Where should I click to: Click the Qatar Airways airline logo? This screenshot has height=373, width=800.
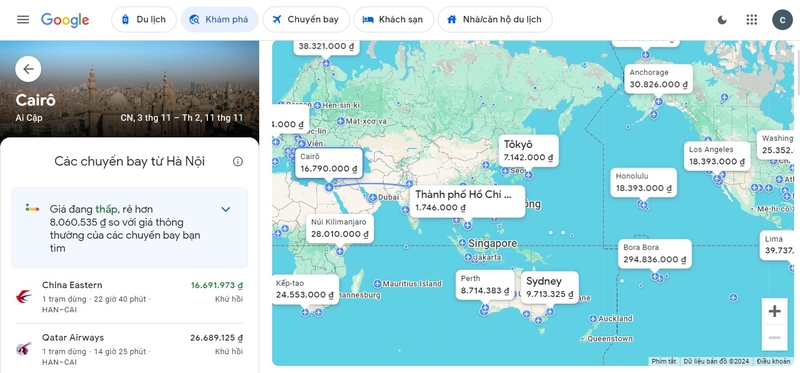coord(23,350)
